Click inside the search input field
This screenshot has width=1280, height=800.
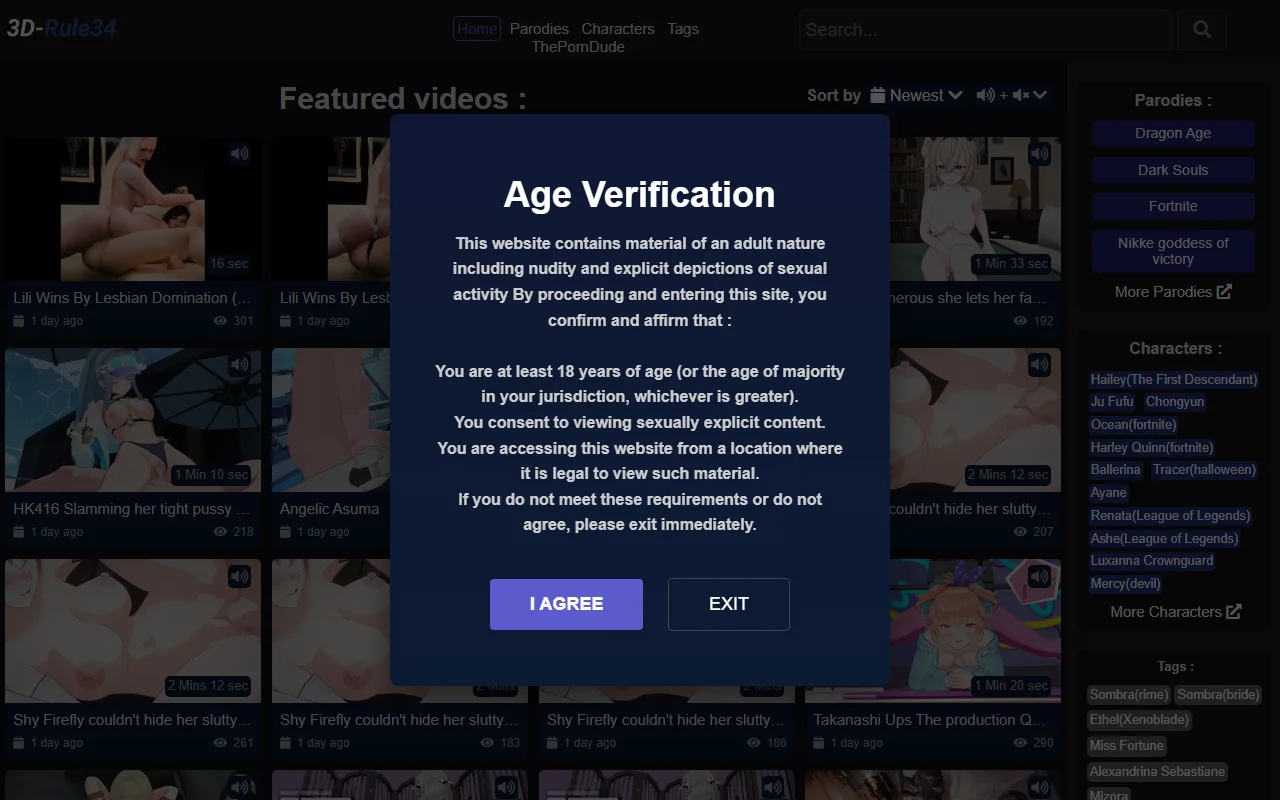985,30
